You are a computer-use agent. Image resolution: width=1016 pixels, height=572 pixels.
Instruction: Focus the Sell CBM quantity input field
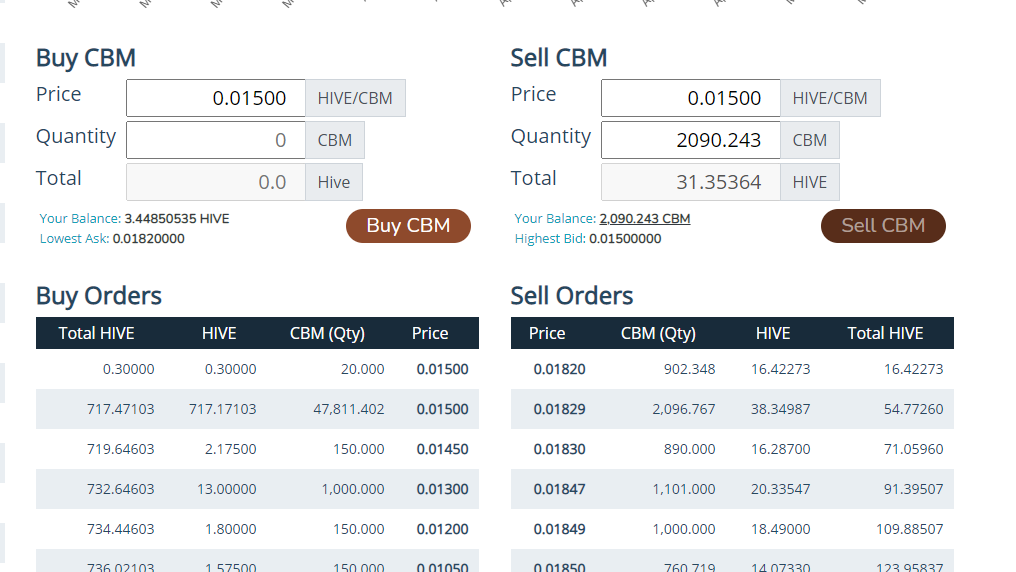coord(691,141)
